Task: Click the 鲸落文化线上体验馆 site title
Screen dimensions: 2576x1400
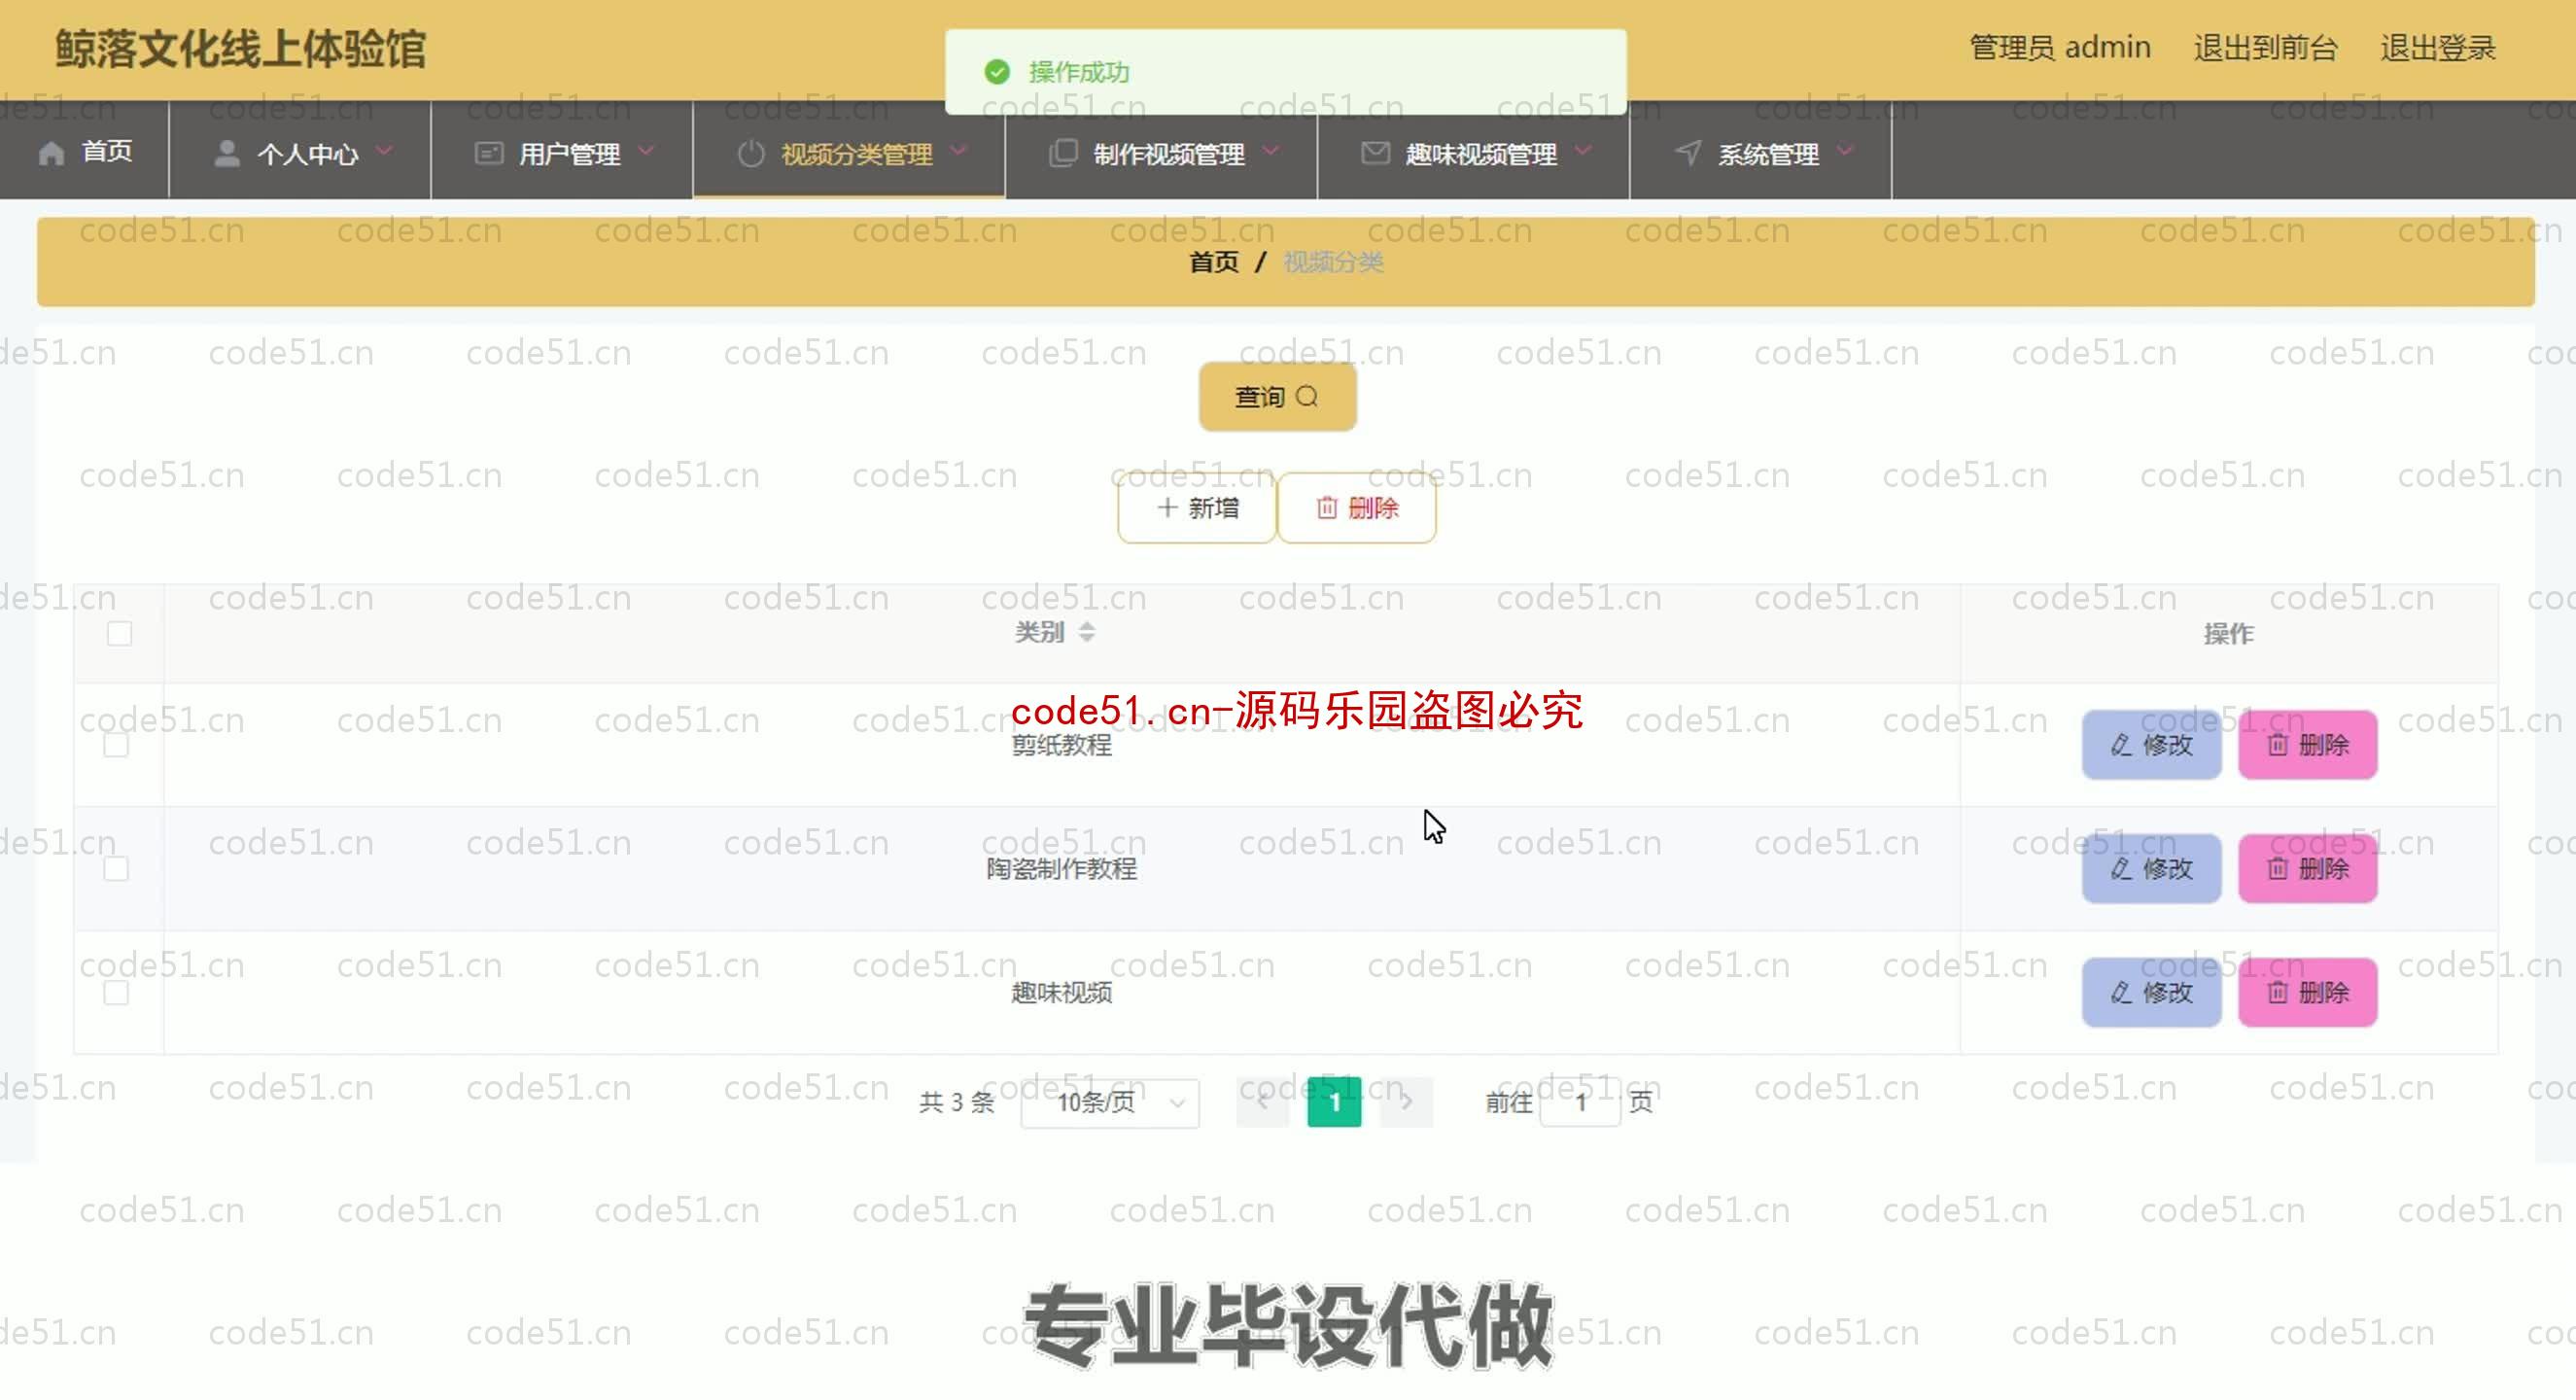Action: tap(240, 48)
